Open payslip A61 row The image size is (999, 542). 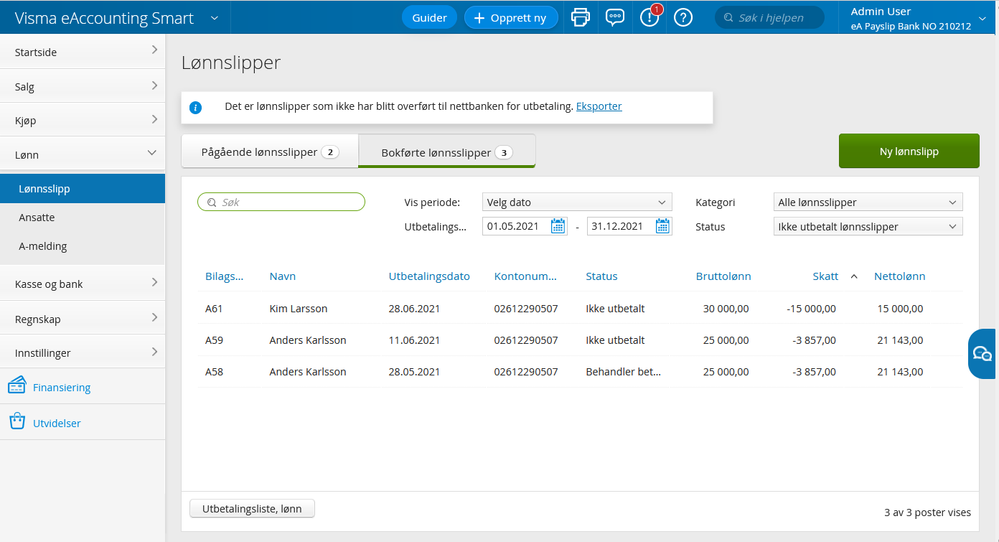580,308
